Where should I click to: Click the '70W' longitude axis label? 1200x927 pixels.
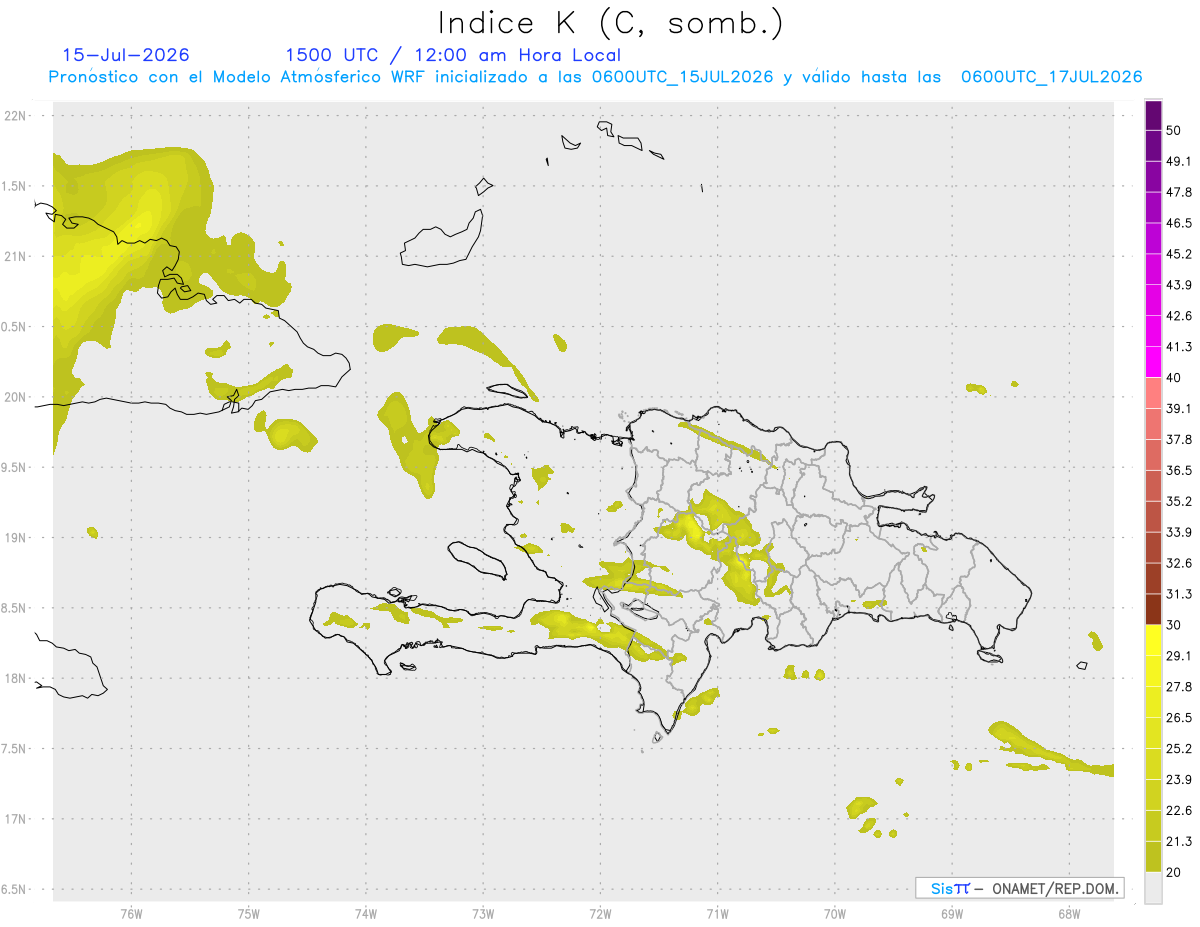834,912
